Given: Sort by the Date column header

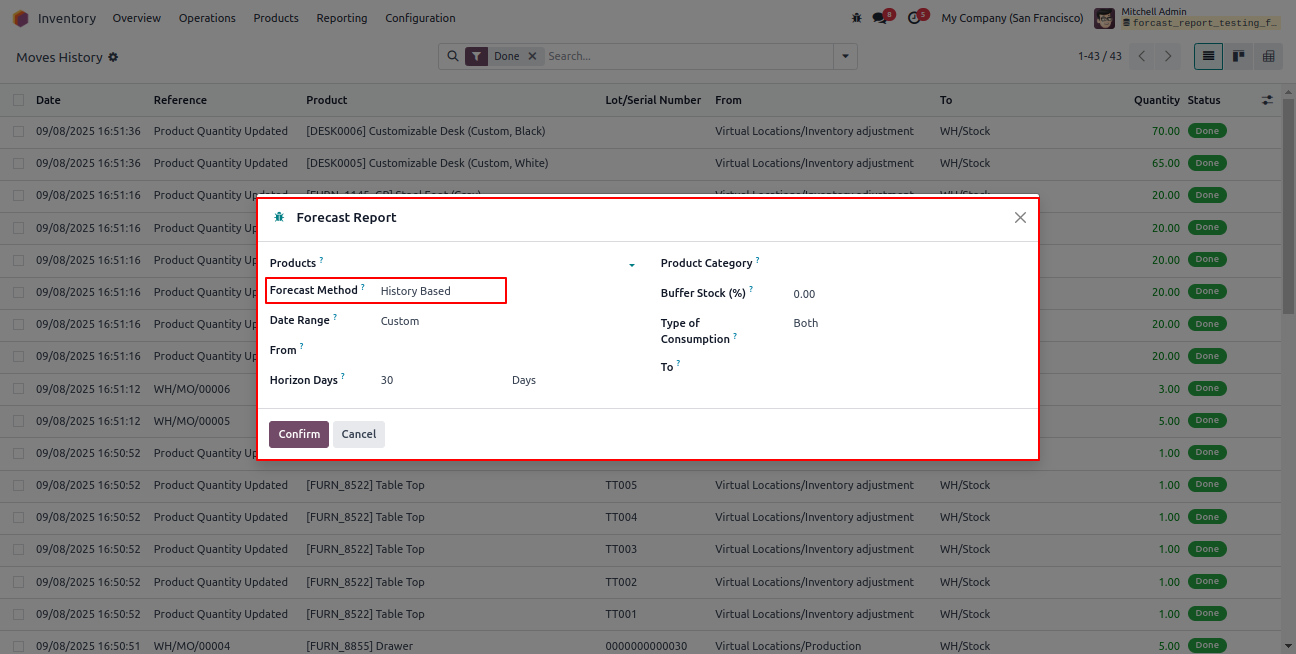Looking at the screenshot, I should [48, 100].
